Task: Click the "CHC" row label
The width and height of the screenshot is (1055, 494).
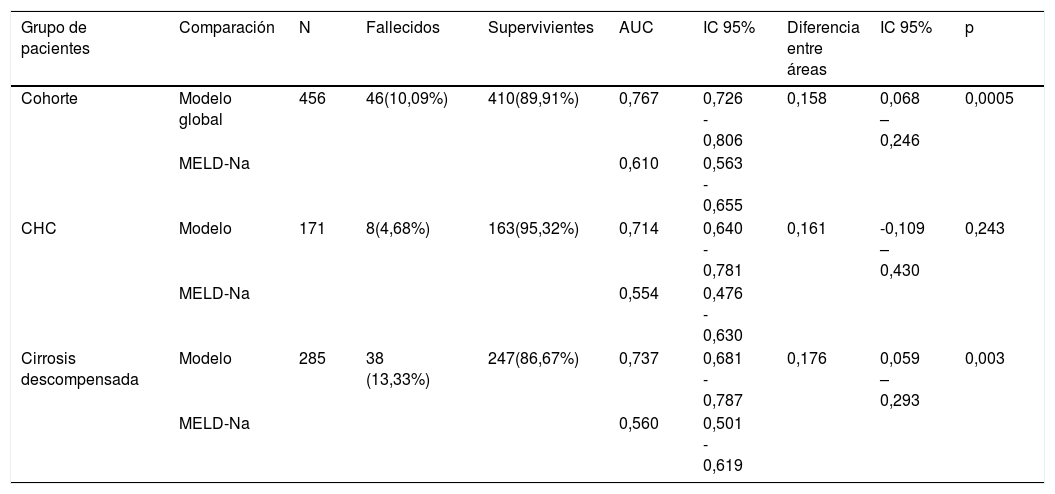Action: (x=38, y=228)
